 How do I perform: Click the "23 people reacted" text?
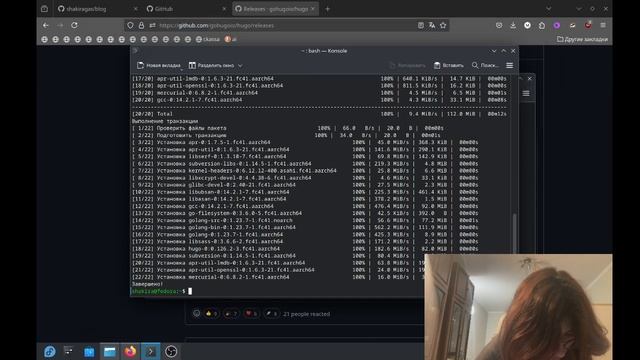[x=307, y=314]
